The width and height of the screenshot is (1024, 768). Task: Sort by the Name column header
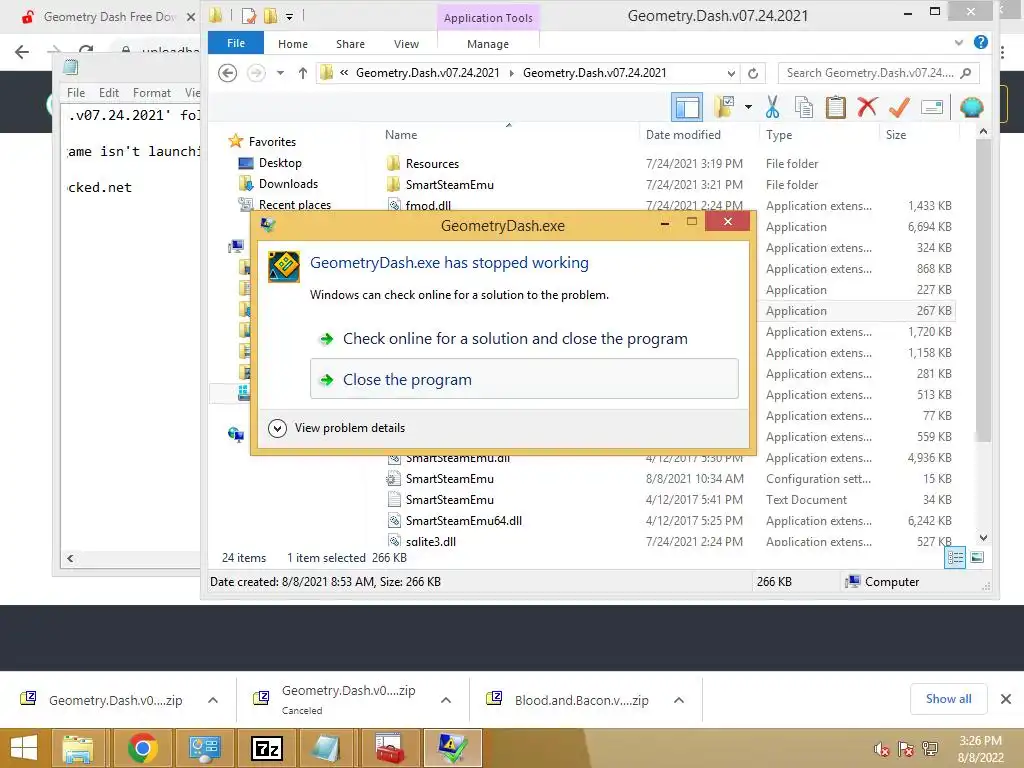pyautogui.click(x=401, y=135)
